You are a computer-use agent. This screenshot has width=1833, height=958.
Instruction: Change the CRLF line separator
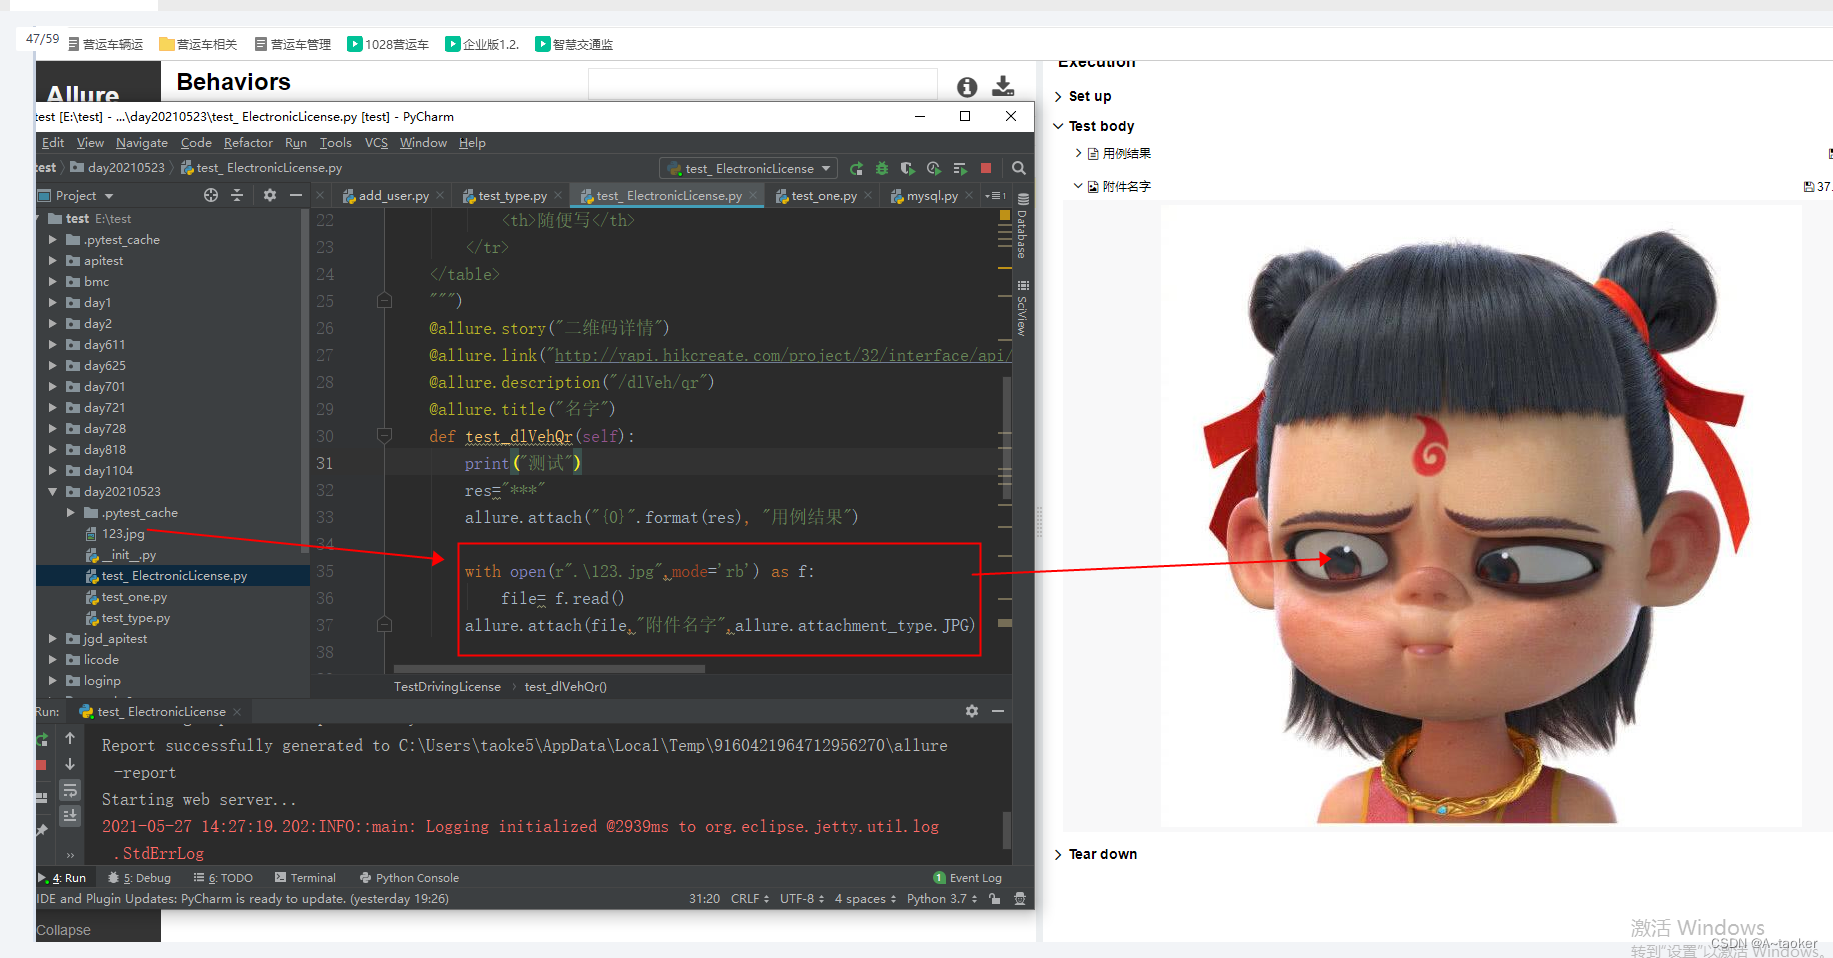pyautogui.click(x=750, y=899)
